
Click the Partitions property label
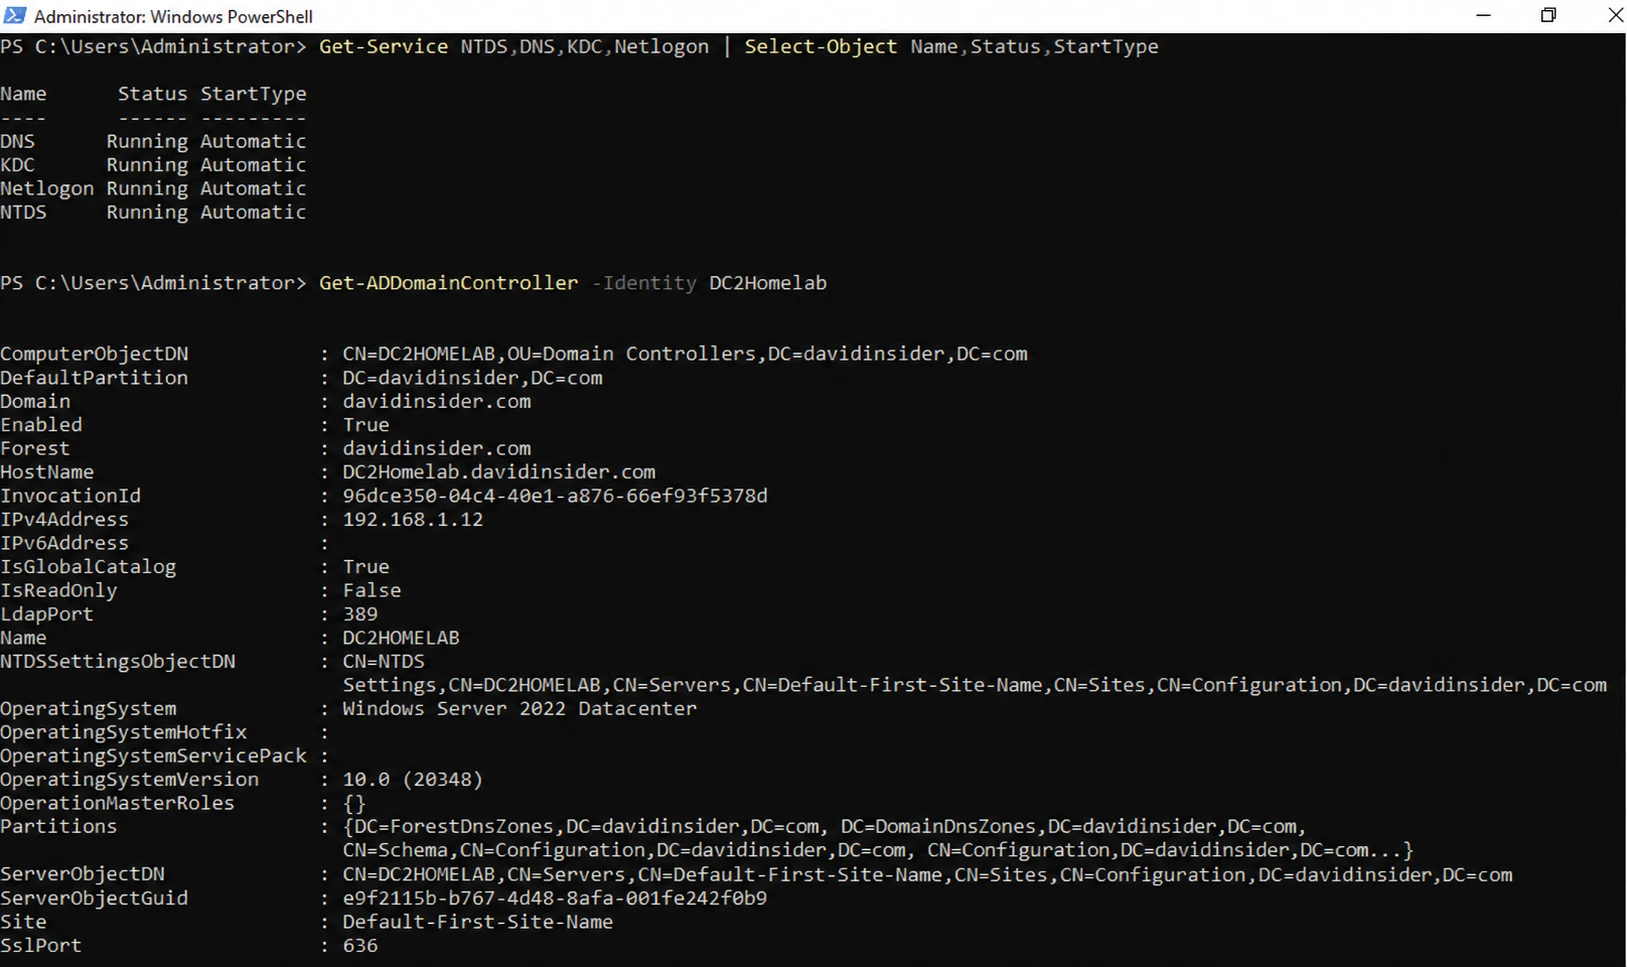(x=58, y=827)
